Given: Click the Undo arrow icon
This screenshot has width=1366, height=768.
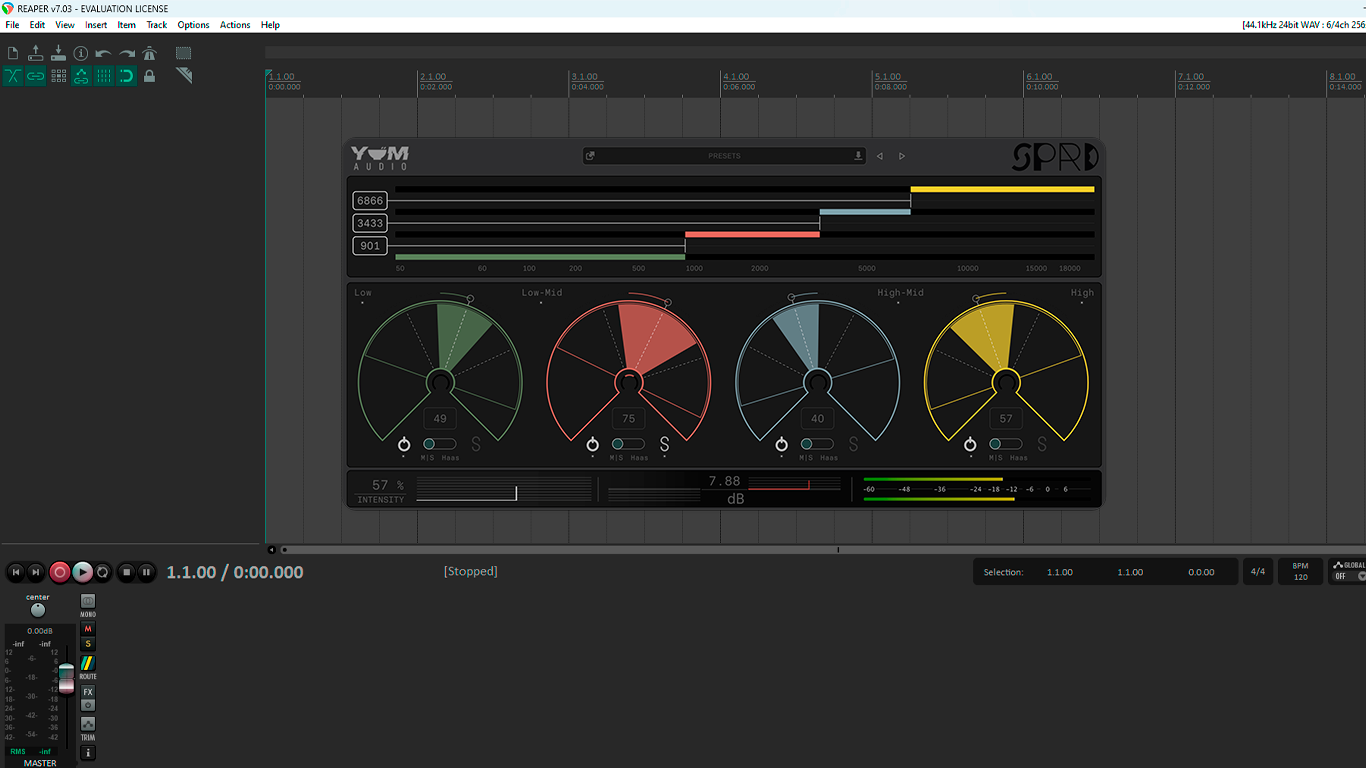Looking at the screenshot, I should pyautogui.click(x=104, y=53).
